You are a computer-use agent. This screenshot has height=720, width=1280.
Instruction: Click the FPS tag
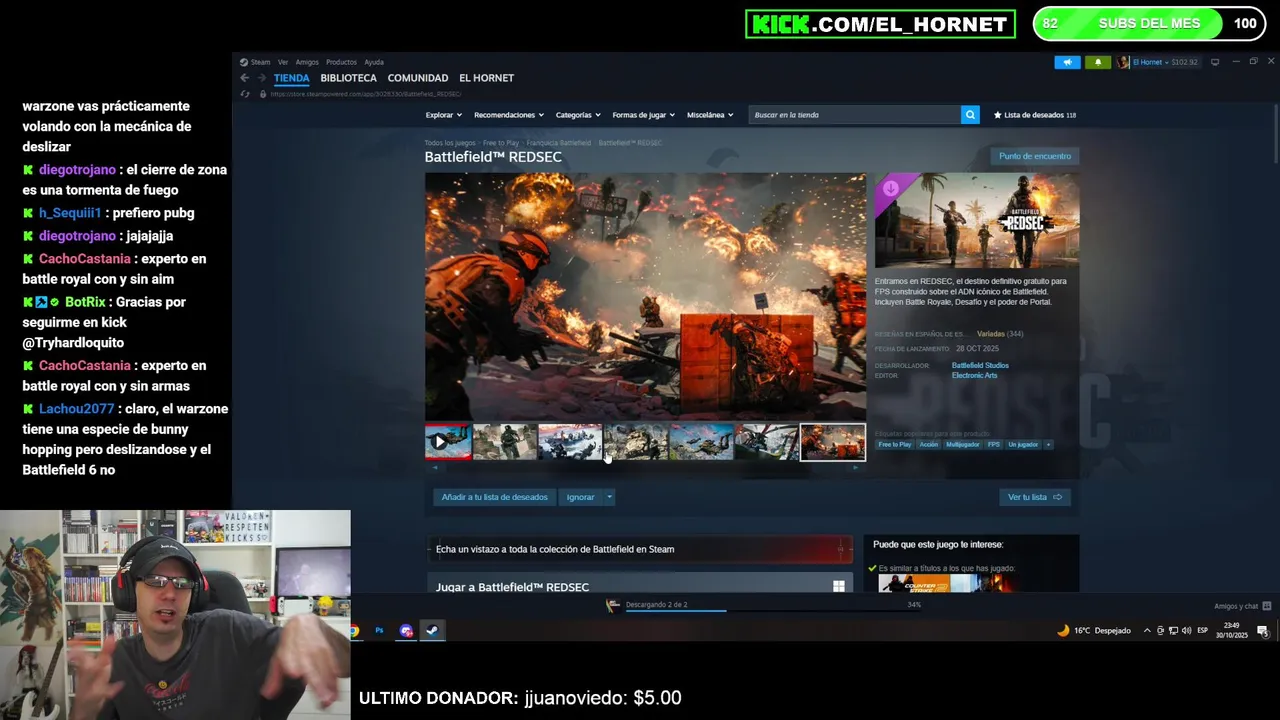point(994,444)
